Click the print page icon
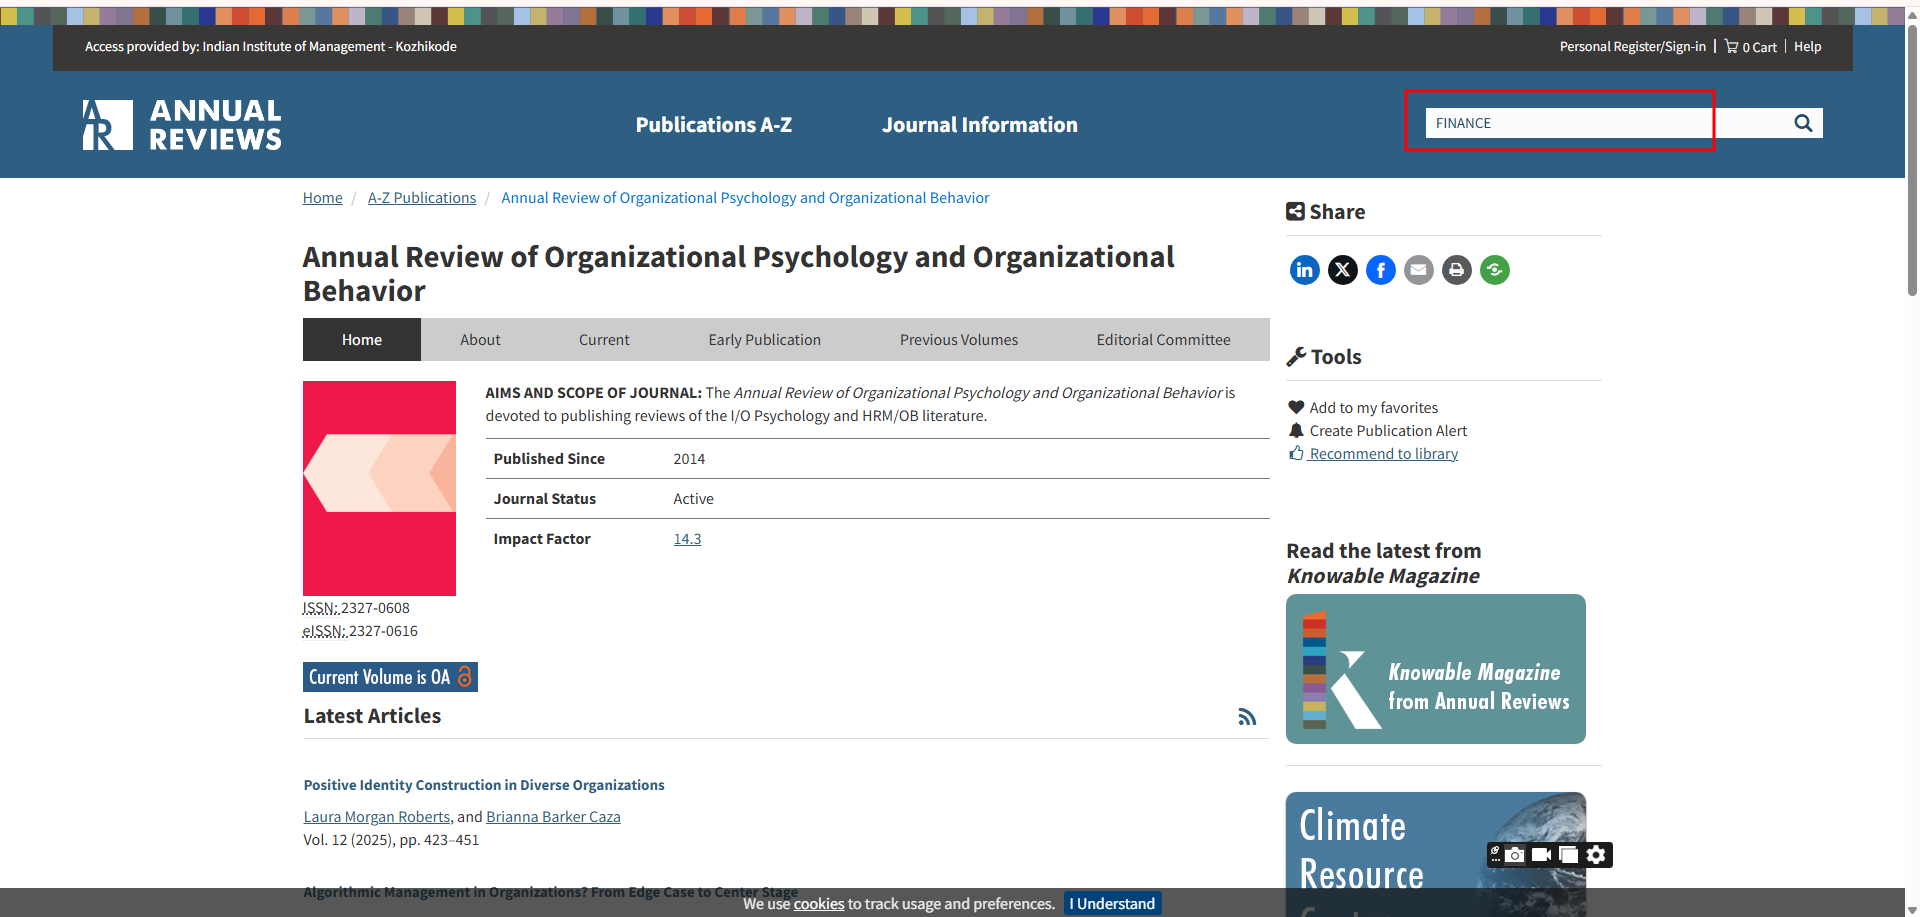This screenshot has height=917, width=1920. (1456, 270)
